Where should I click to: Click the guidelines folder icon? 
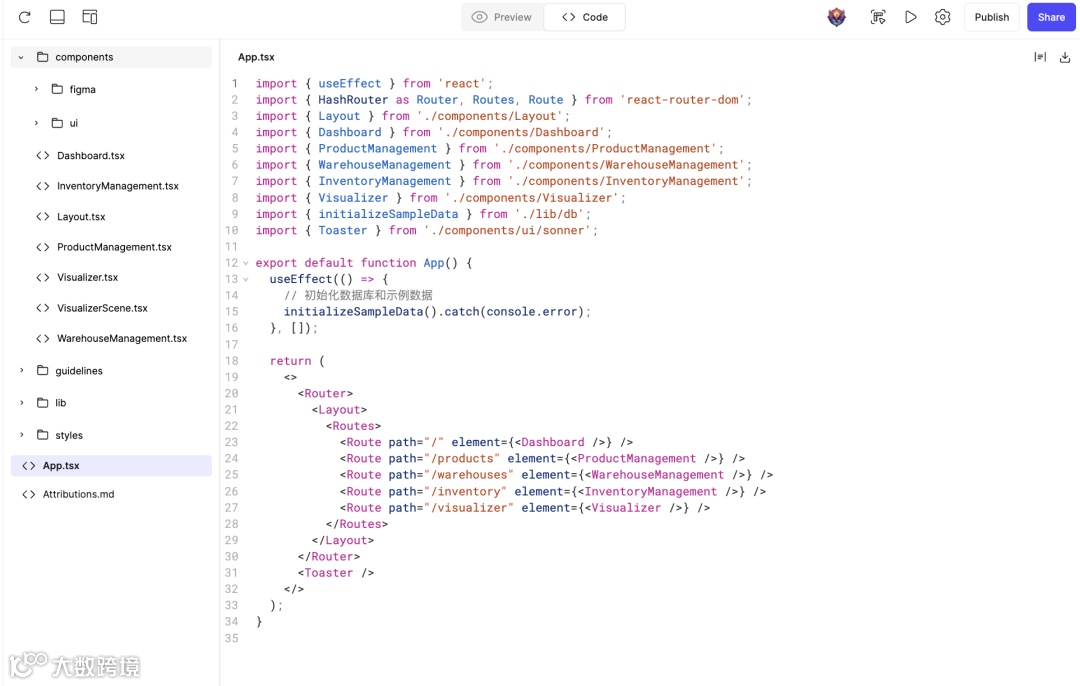[43, 371]
